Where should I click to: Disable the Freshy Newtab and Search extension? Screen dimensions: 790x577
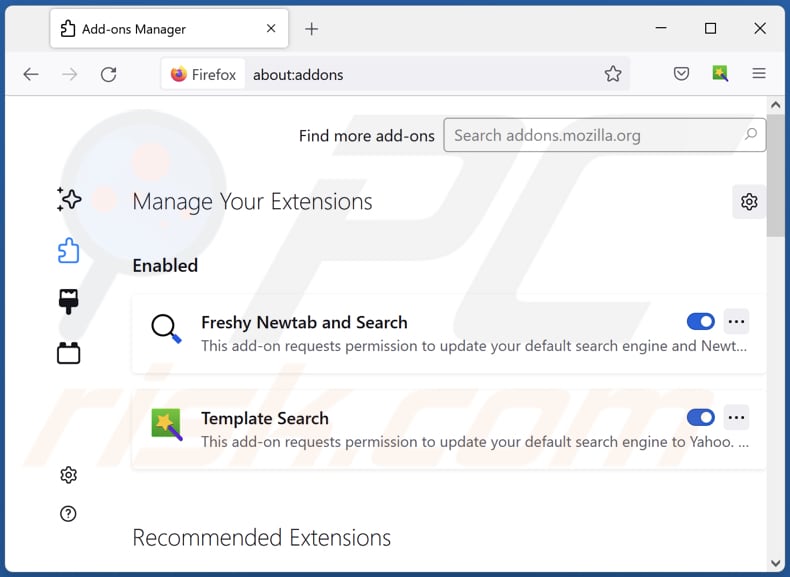[x=700, y=322]
